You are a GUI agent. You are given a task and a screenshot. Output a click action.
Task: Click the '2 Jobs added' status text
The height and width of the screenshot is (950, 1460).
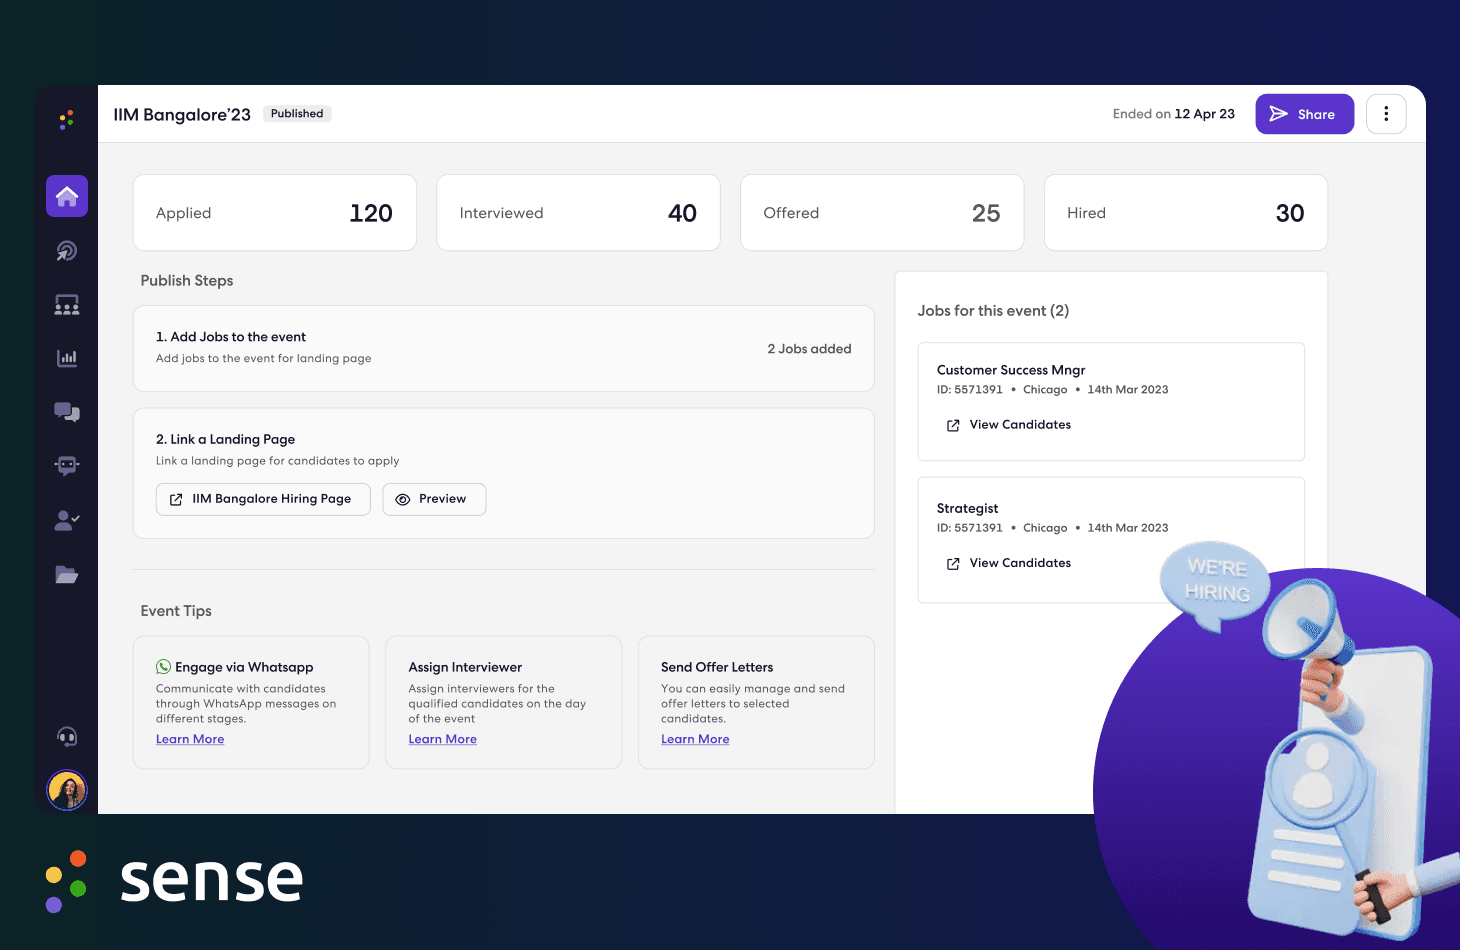point(809,349)
